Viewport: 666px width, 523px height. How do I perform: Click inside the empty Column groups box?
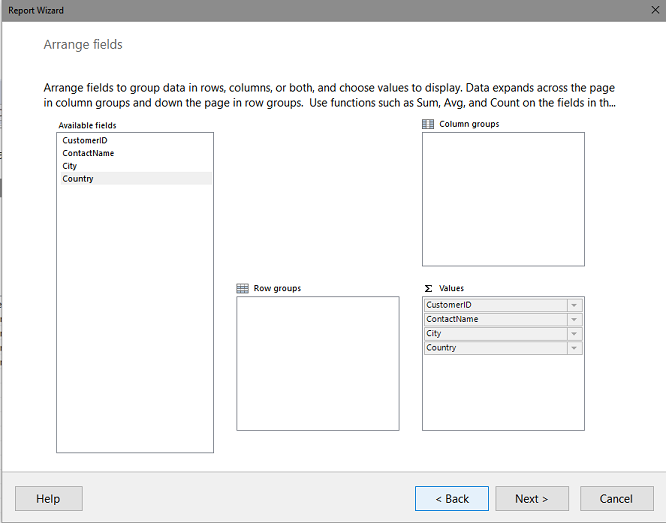[503, 199]
